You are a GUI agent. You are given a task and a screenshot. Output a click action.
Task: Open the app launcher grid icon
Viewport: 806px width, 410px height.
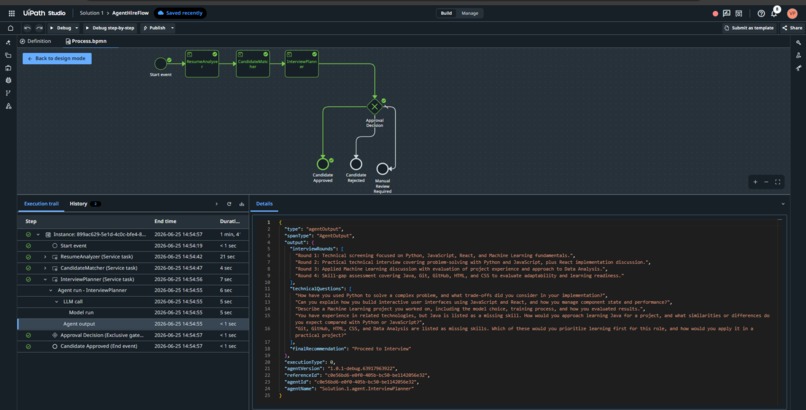point(11,13)
